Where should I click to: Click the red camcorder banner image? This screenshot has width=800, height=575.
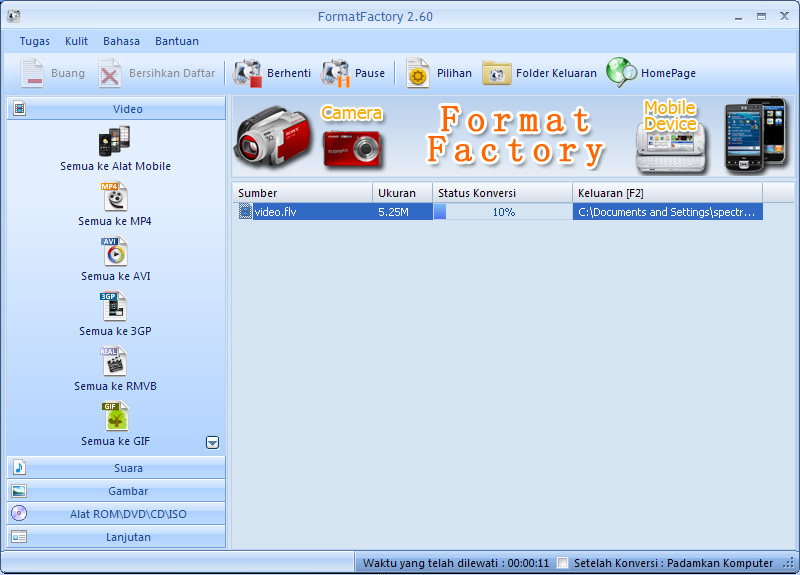pyautogui.click(x=273, y=136)
